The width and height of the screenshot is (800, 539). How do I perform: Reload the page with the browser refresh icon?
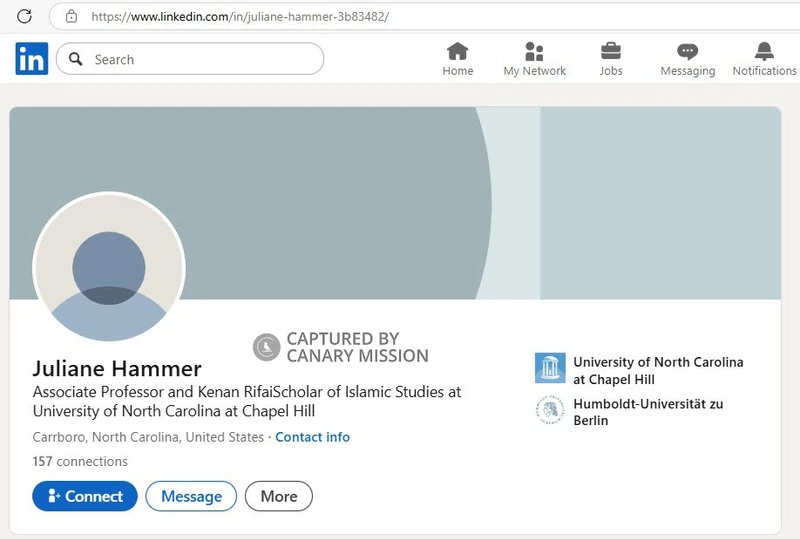[x=24, y=16]
